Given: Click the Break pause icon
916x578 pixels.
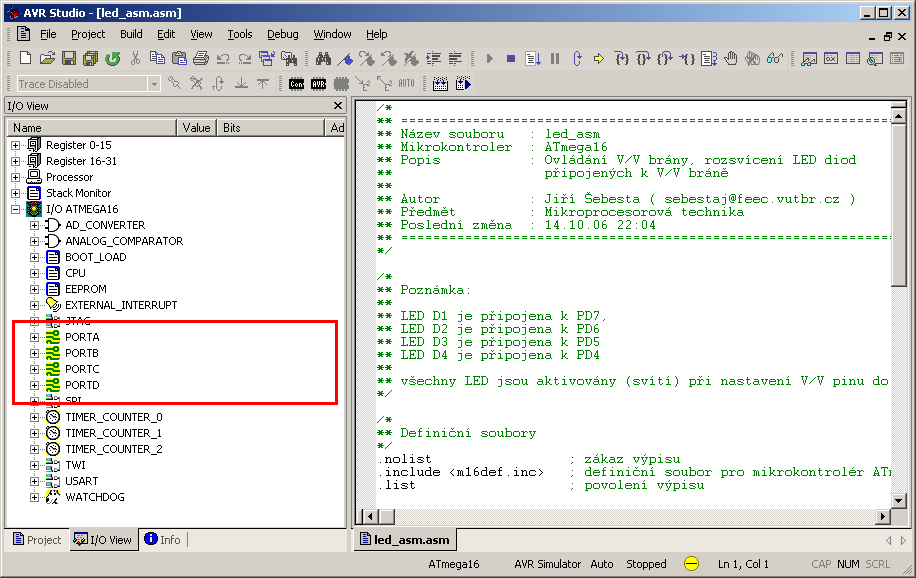Looking at the screenshot, I should (x=555, y=58).
